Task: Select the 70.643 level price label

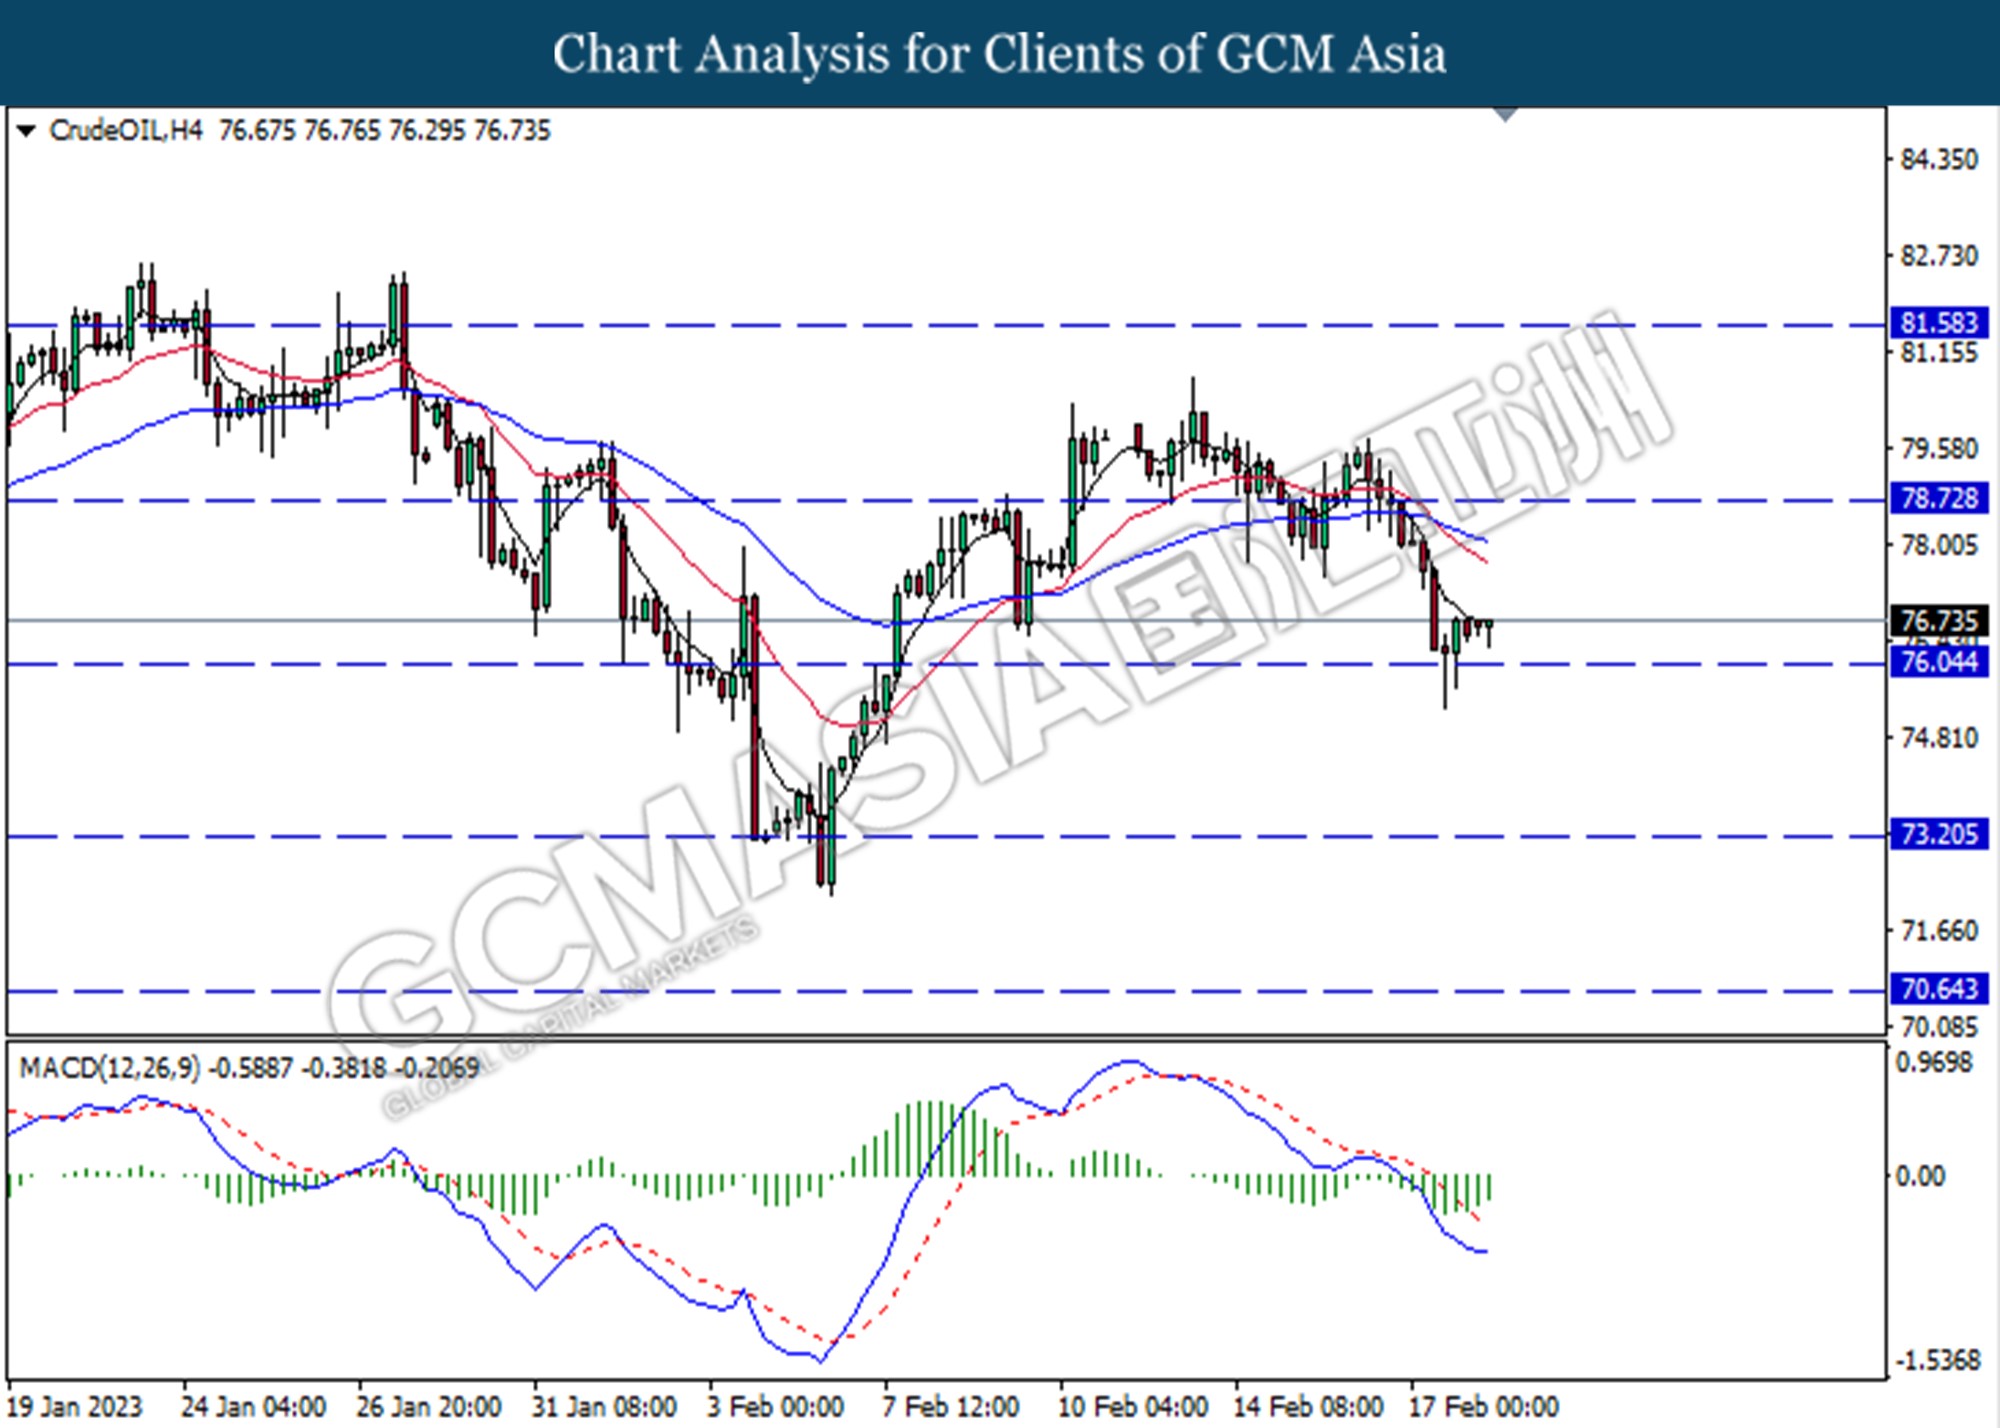Action: pos(1939,989)
